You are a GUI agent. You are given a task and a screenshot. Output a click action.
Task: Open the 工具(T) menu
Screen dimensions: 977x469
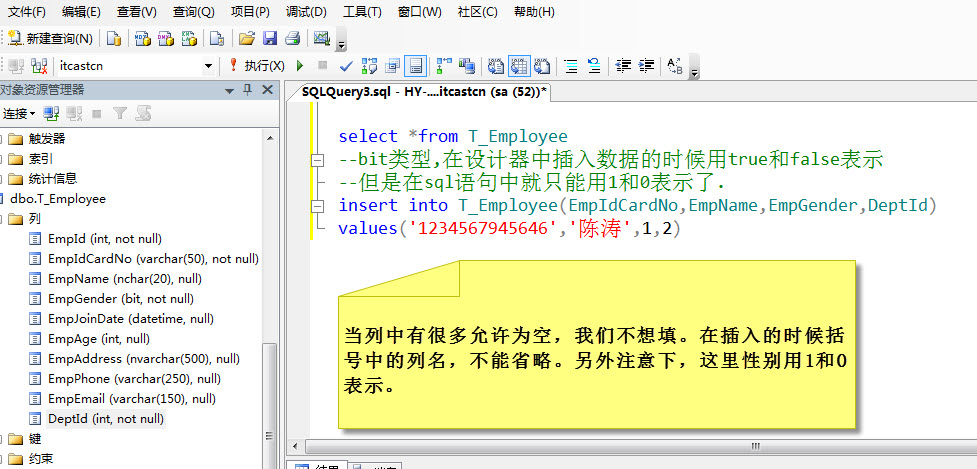[x=362, y=12]
